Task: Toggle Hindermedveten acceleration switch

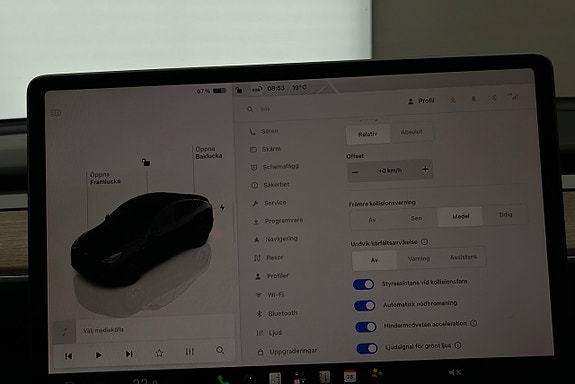Action: tap(366, 327)
